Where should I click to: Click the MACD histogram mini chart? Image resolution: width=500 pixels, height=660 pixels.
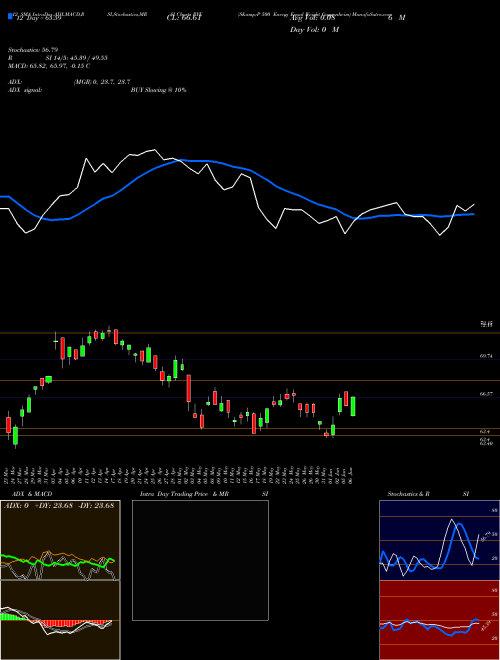(60, 620)
